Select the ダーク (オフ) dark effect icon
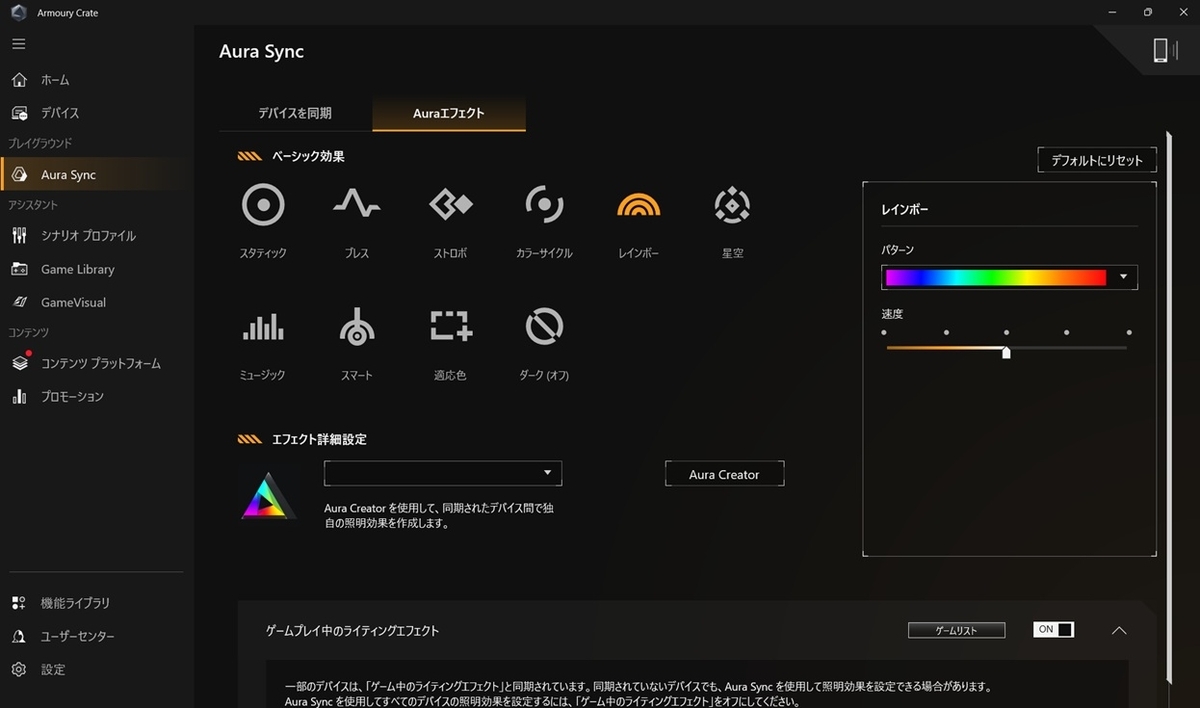The width and height of the screenshot is (1200, 708). tap(544, 326)
